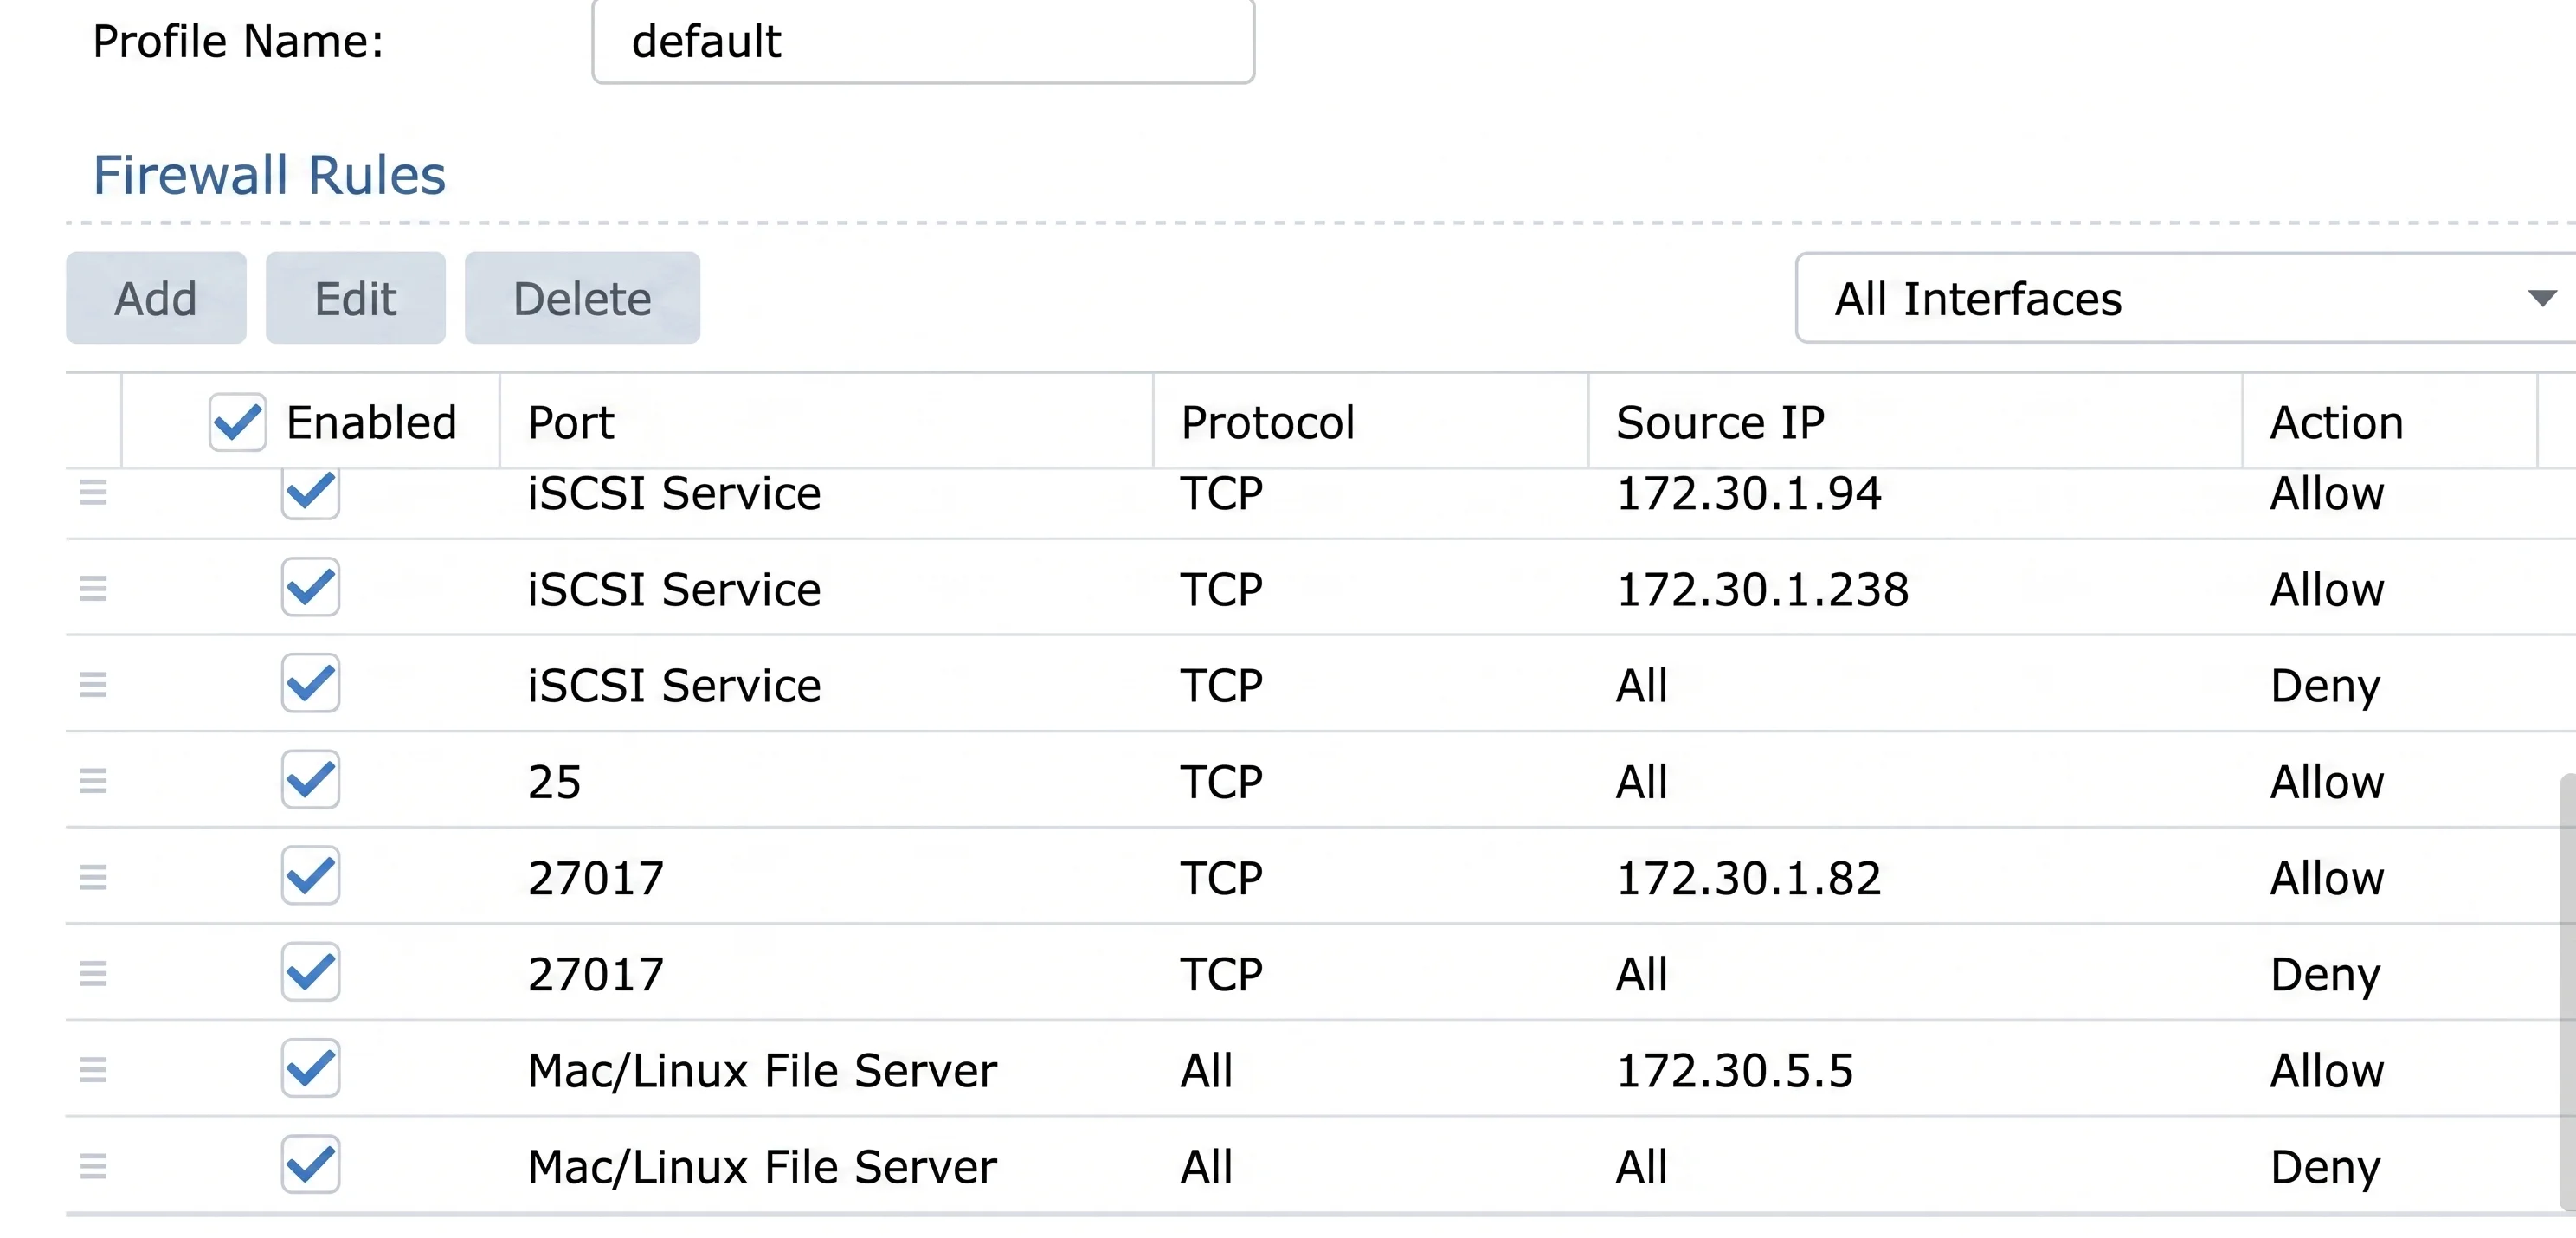Click drag handle of 27017 Deny rule

(93, 973)
